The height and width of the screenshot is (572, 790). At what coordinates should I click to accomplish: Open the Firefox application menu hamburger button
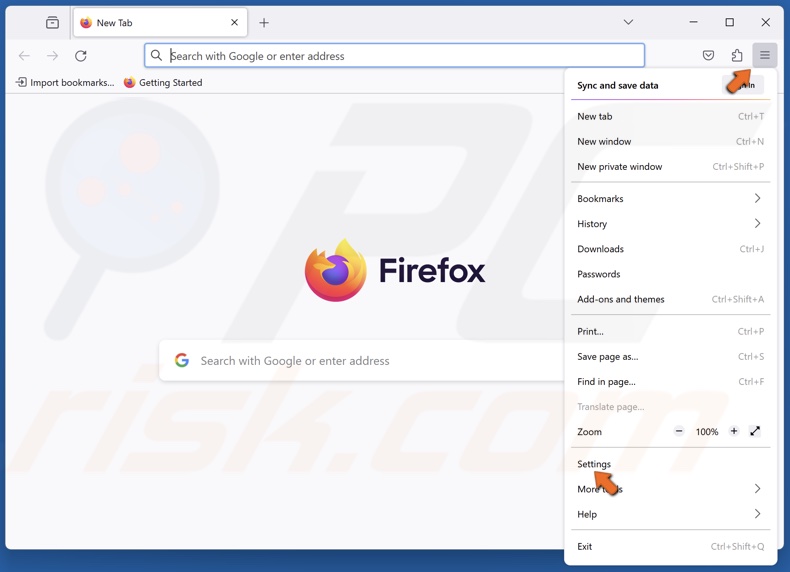tap(764, 55)
